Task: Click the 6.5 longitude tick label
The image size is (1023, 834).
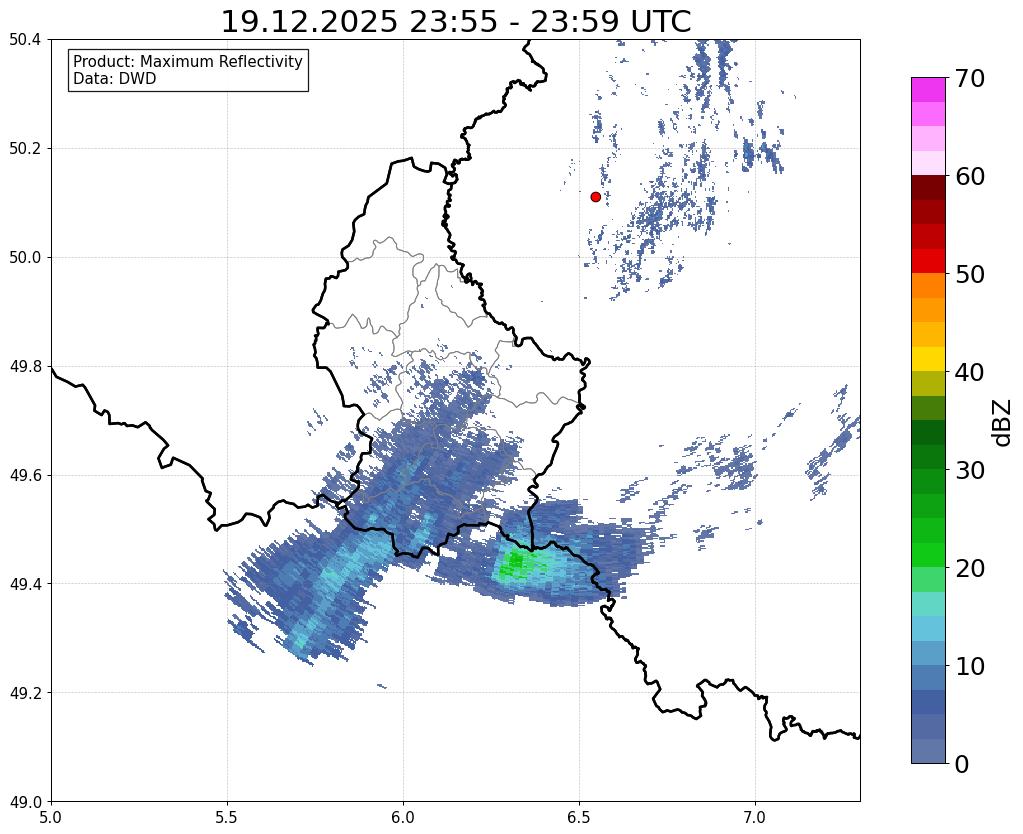Action: (579, 818)
